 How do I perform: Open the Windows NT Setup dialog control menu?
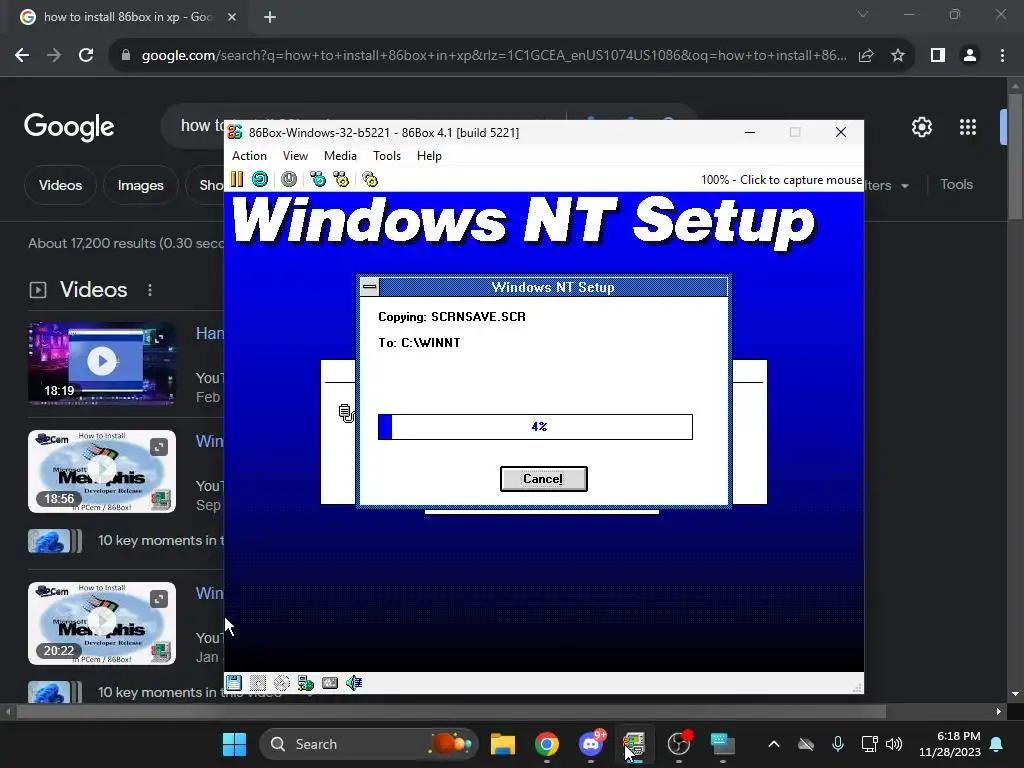point(370,287)
